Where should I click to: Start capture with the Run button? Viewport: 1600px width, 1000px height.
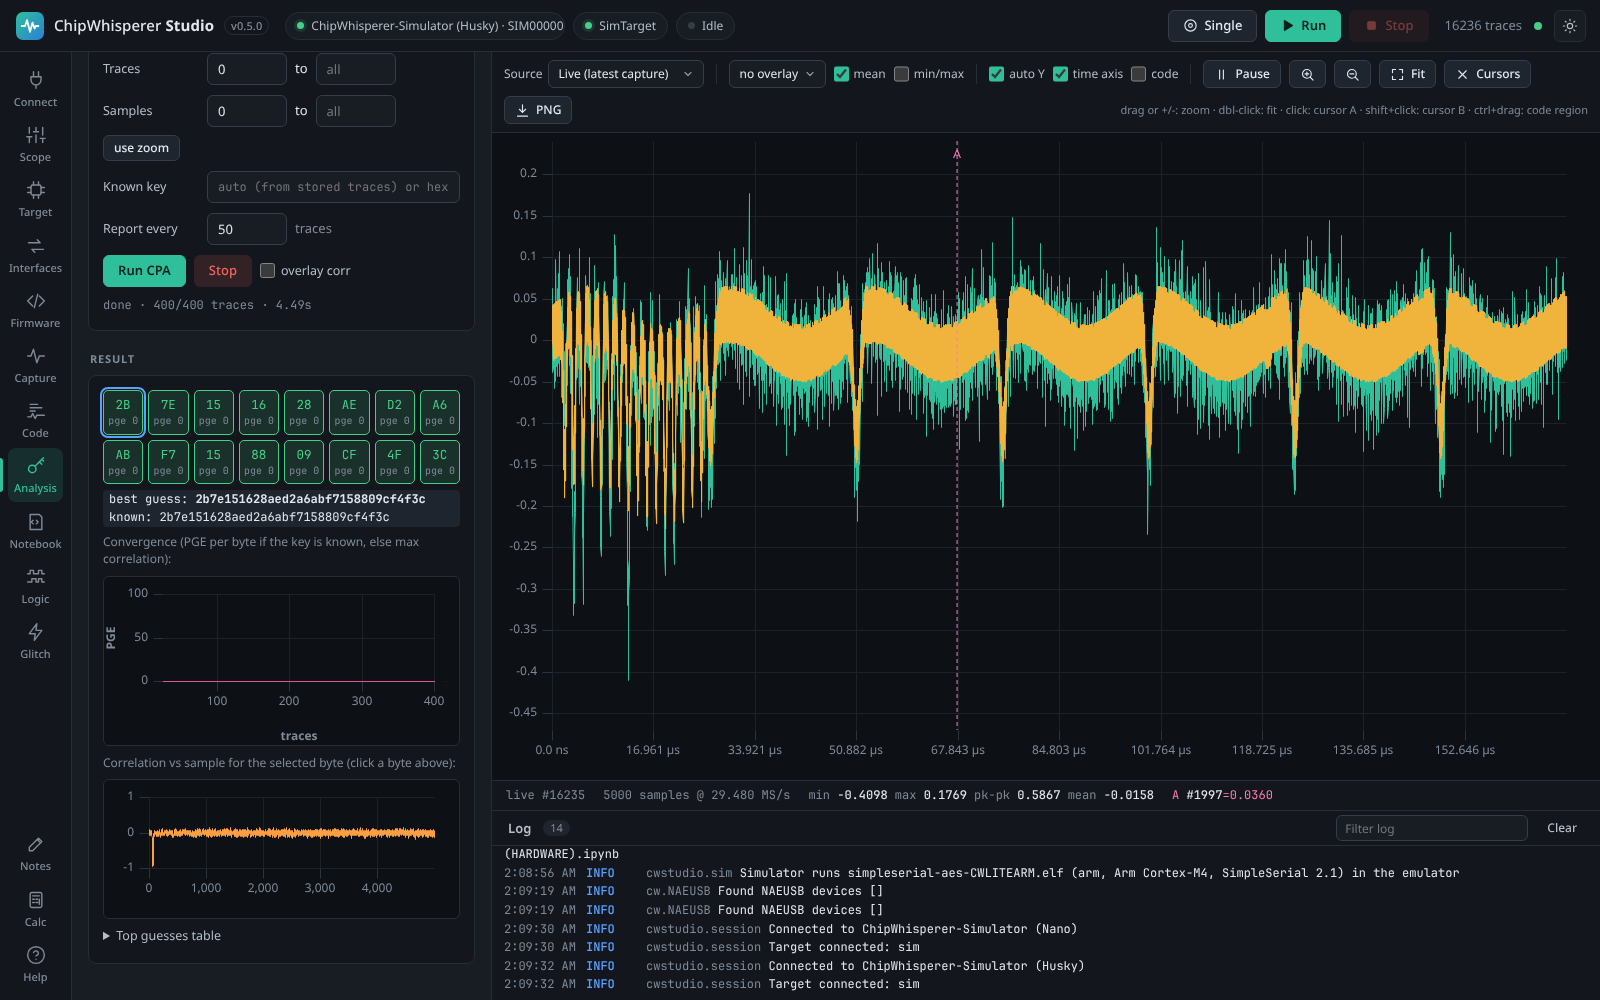(1303, 26)
